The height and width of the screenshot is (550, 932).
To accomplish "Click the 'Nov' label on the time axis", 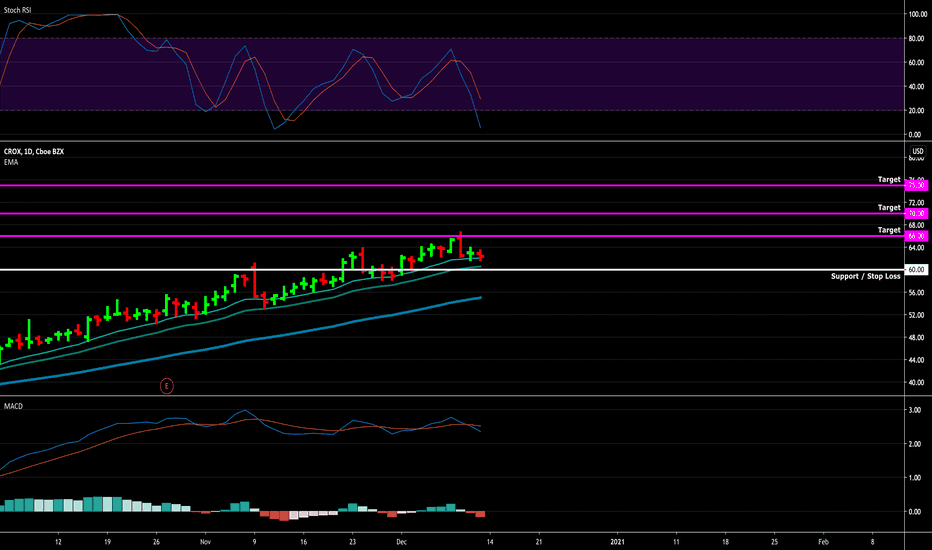I will pos(205,542).
